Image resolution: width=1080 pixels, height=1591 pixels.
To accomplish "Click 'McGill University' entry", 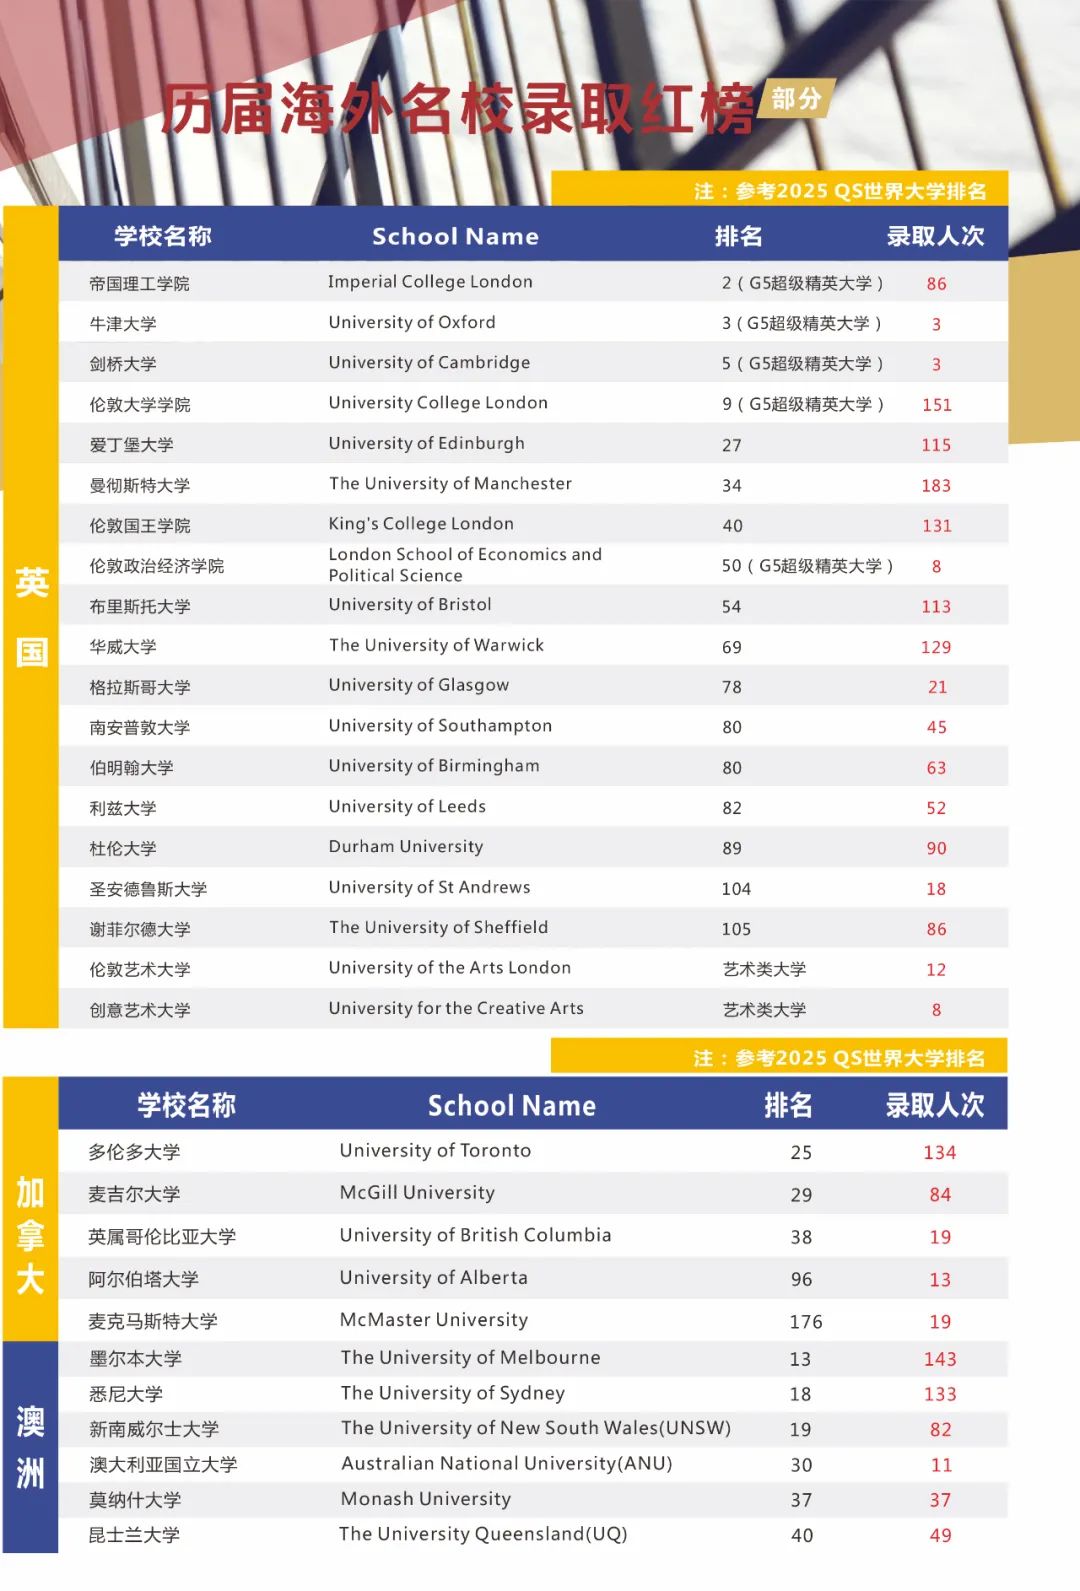I will pyautogui.click(x=417, y=1193).
